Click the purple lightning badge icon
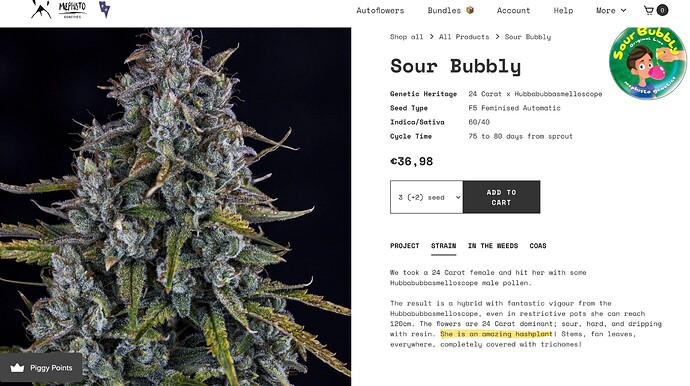Screen dimensions: 690x386 pyautogui.click(x=104, y=9)
